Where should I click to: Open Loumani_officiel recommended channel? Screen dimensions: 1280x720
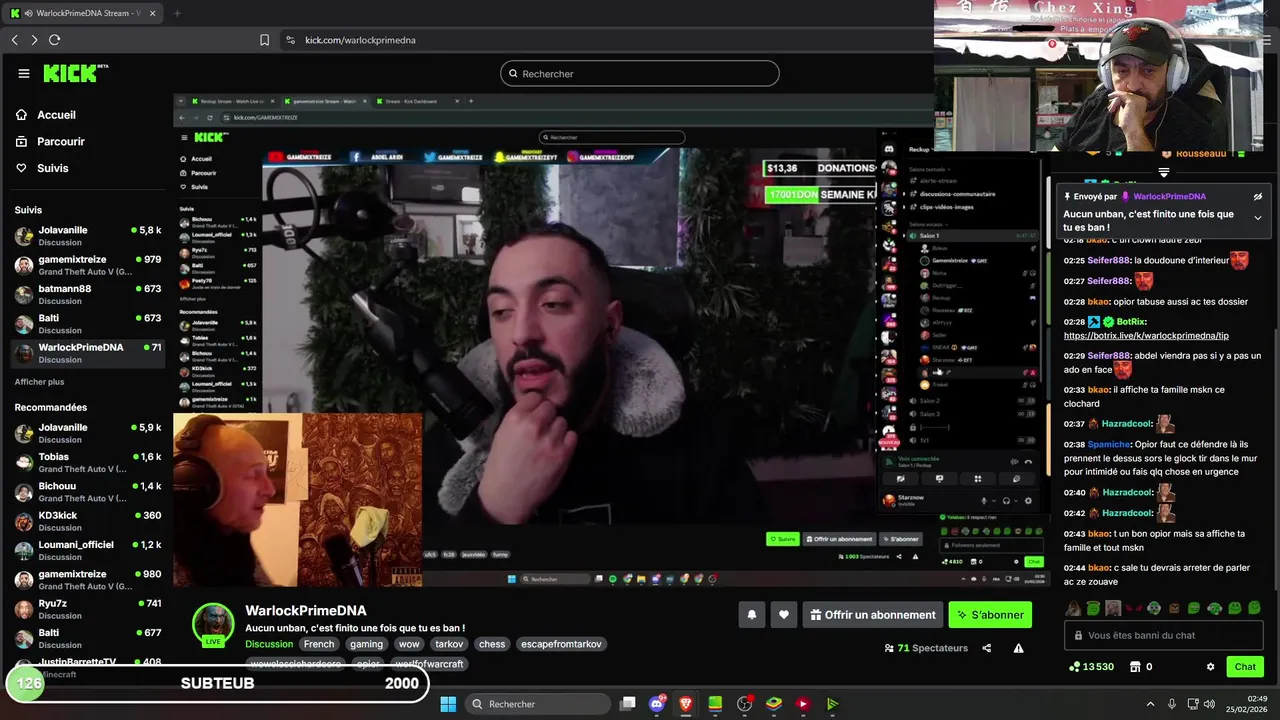pyautogui.click(x=87, y=551)
